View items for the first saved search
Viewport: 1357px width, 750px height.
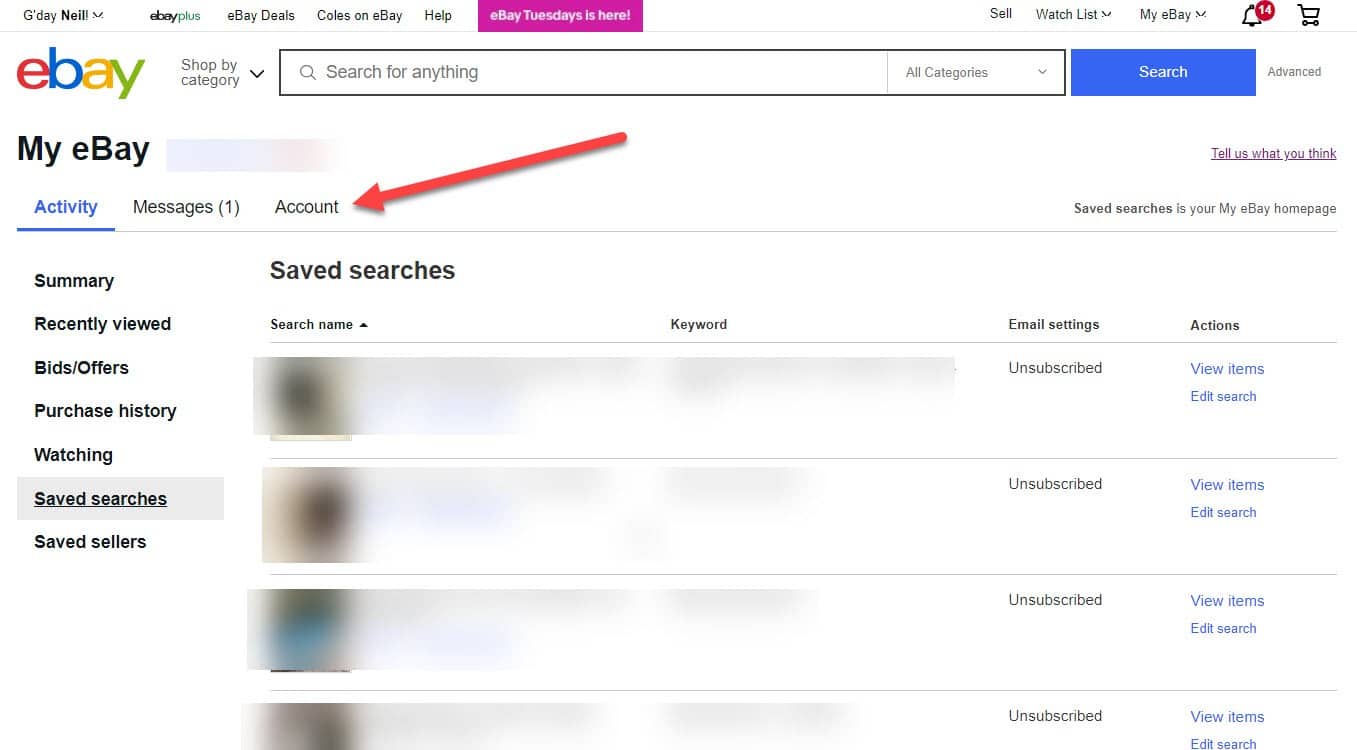(1227, 369)
